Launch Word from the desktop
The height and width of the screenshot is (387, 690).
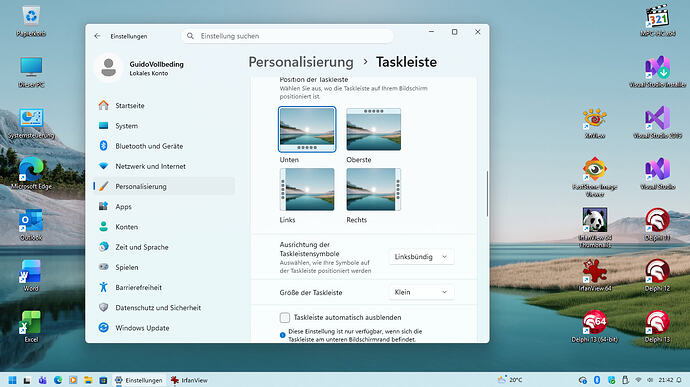tap(31, 276)
